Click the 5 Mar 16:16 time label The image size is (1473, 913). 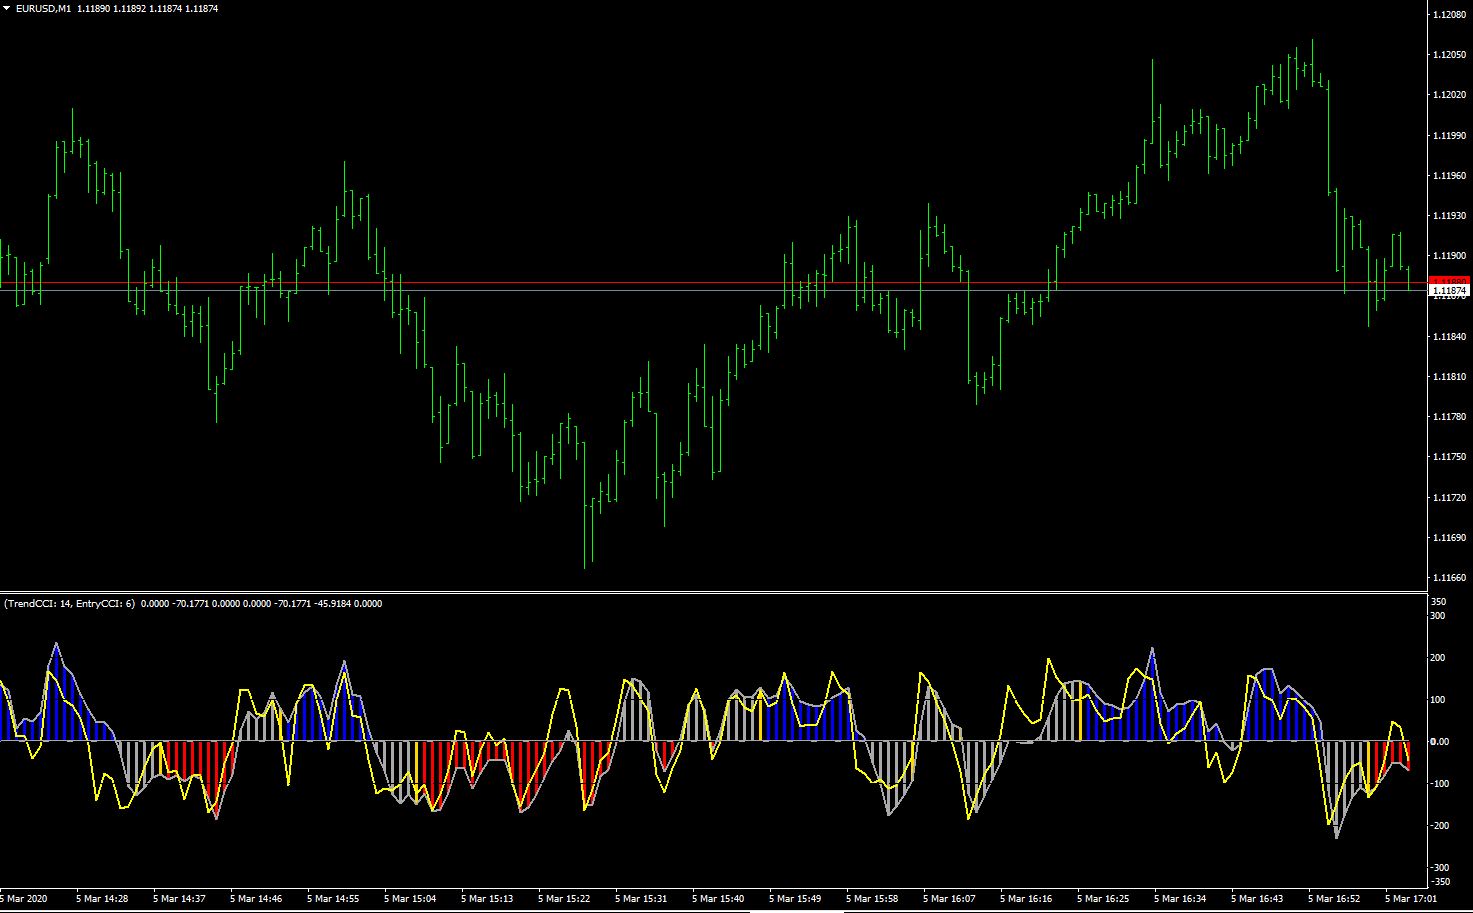1026,898
